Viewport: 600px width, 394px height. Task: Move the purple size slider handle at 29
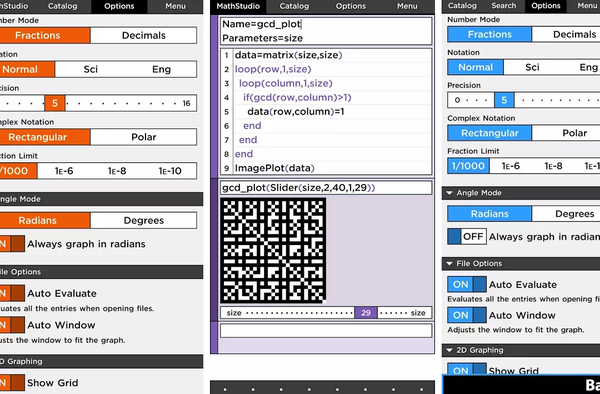click(x=366, y=313)
